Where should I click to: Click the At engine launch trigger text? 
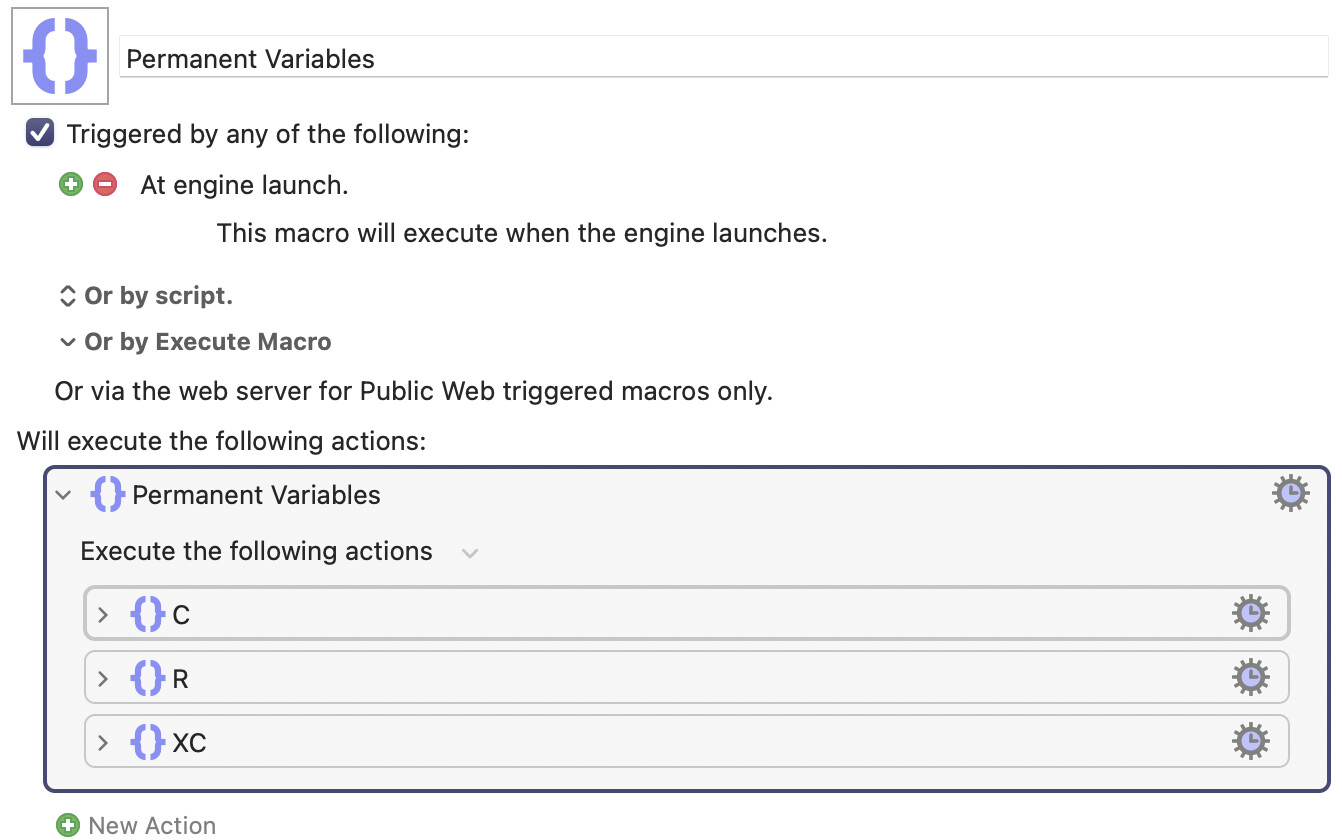[245, 185]
